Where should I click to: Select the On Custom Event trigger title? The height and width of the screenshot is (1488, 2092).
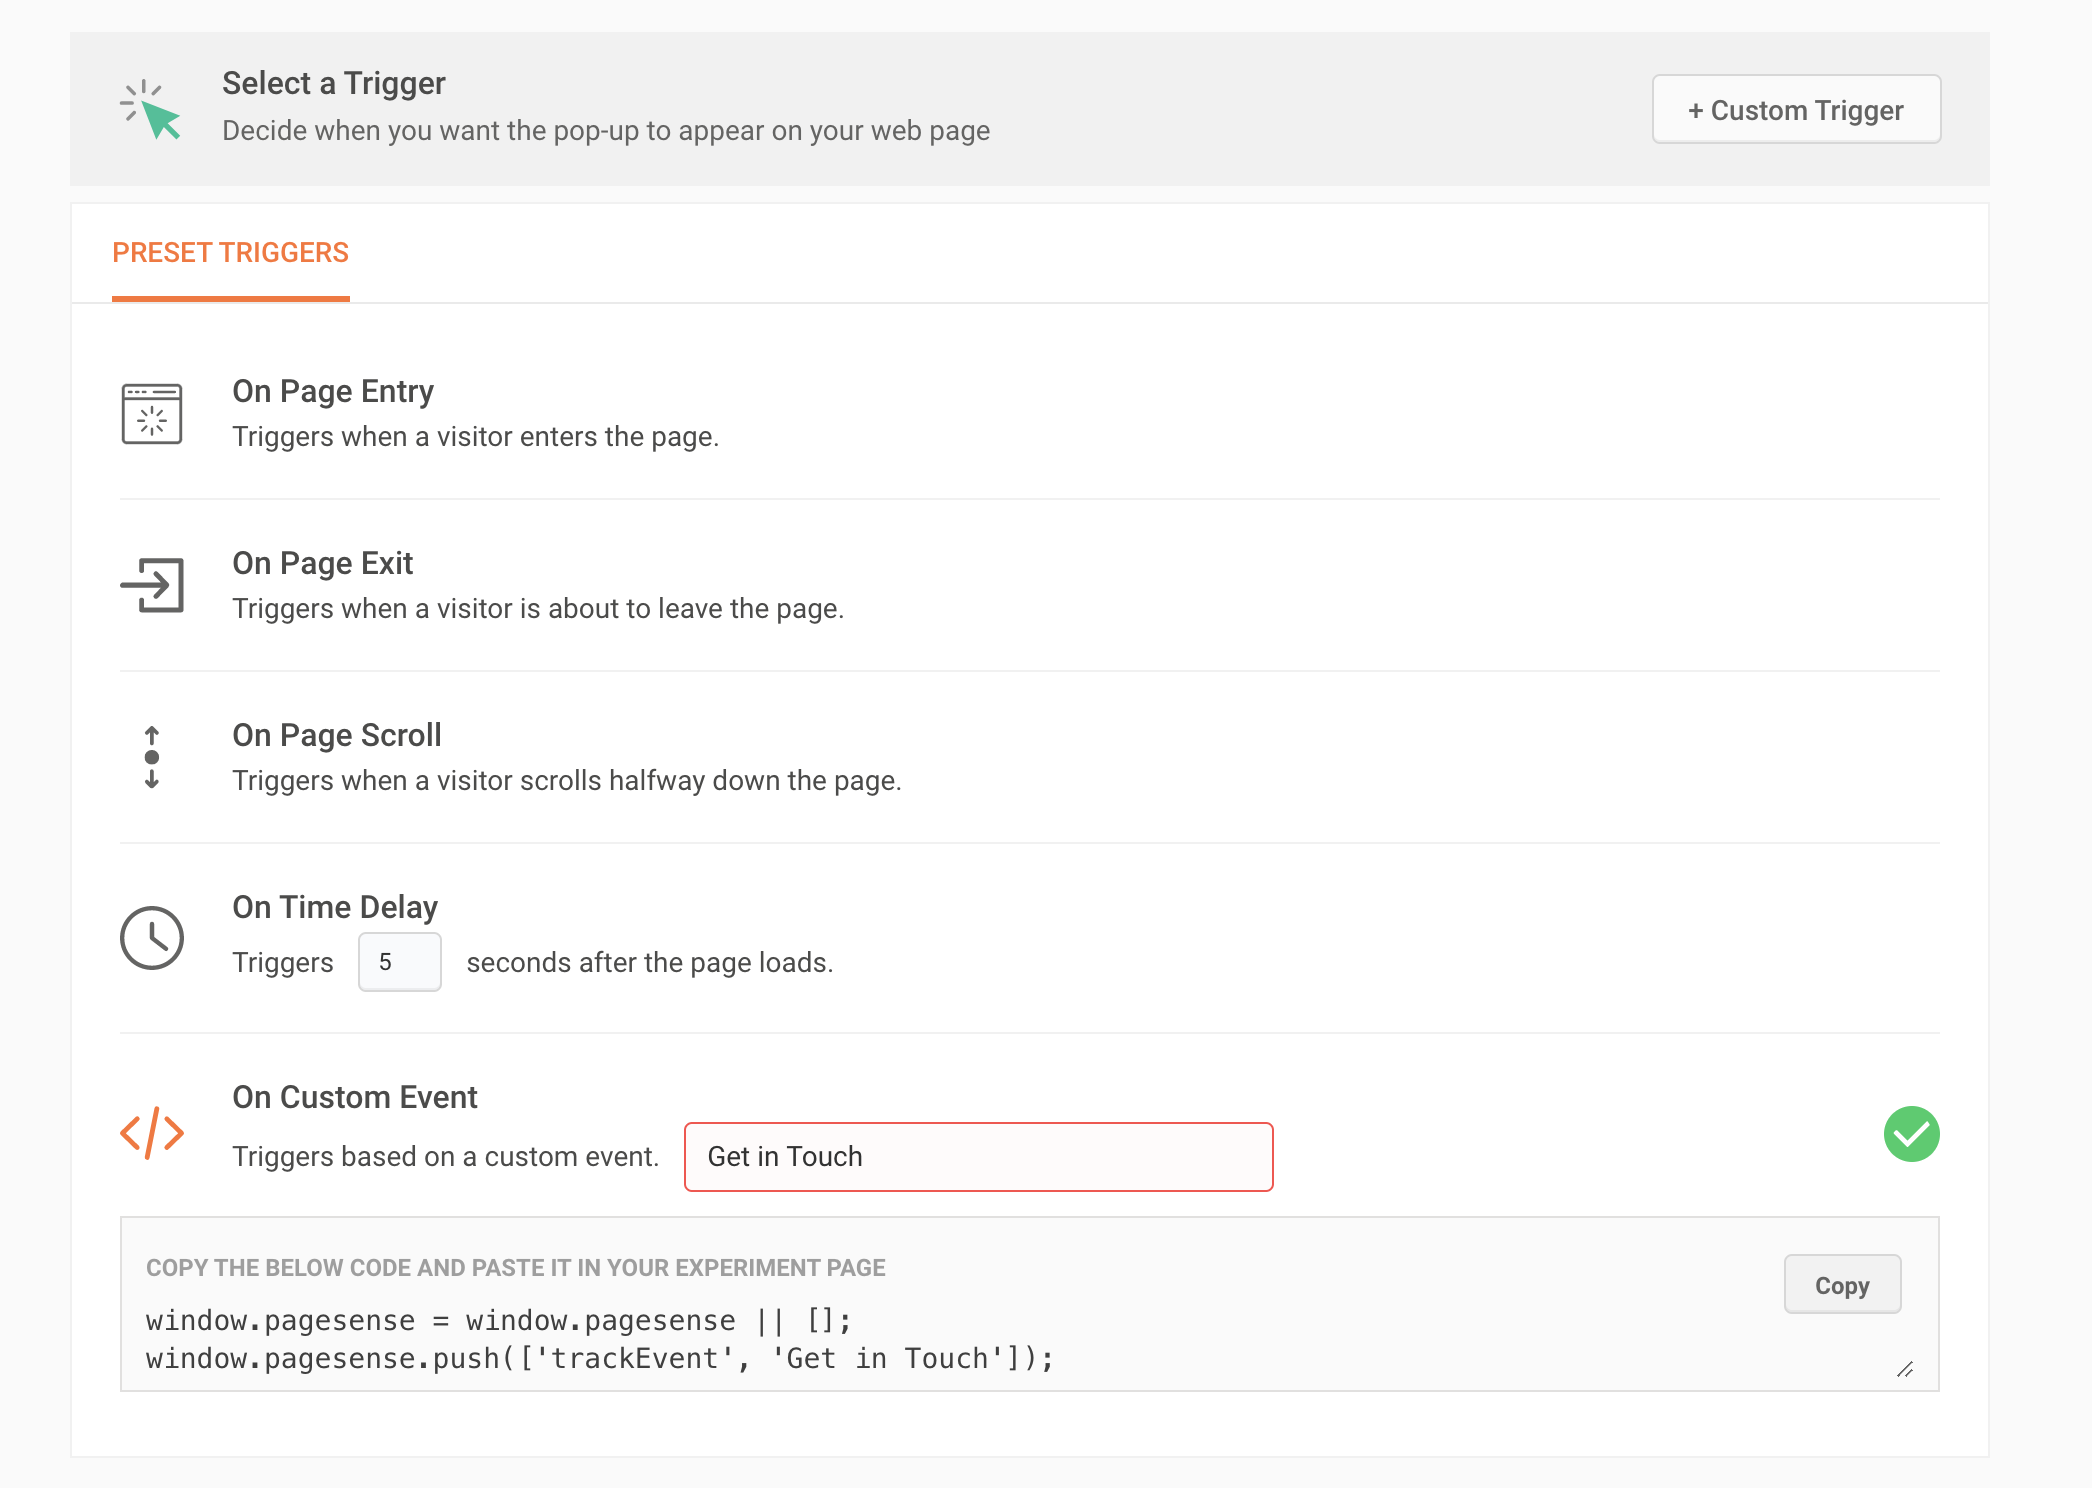click(x=355, y=1097)
